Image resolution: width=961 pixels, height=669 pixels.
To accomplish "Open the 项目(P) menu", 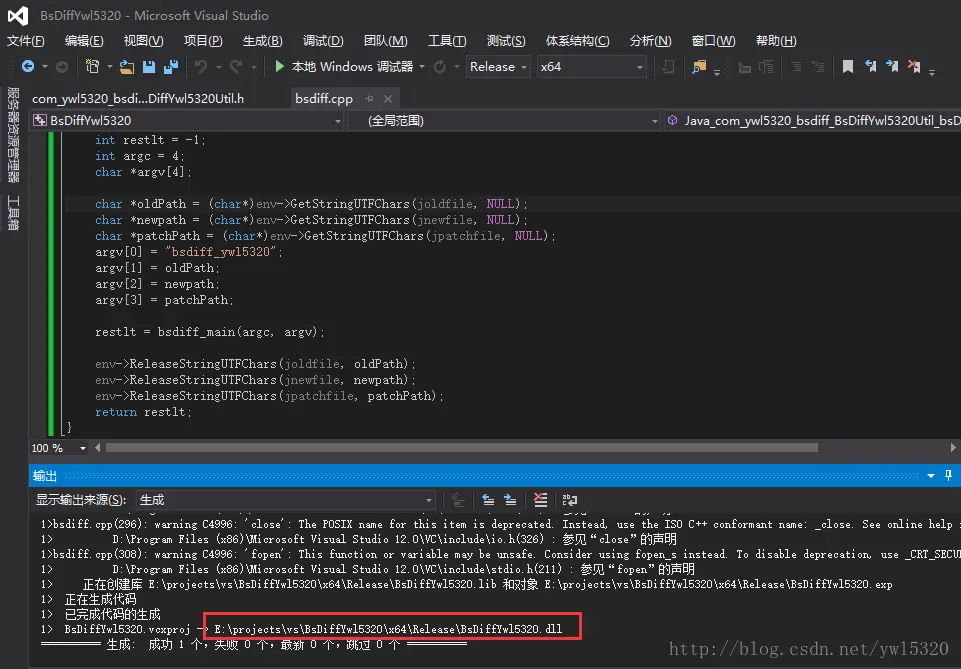I will 203,41.
